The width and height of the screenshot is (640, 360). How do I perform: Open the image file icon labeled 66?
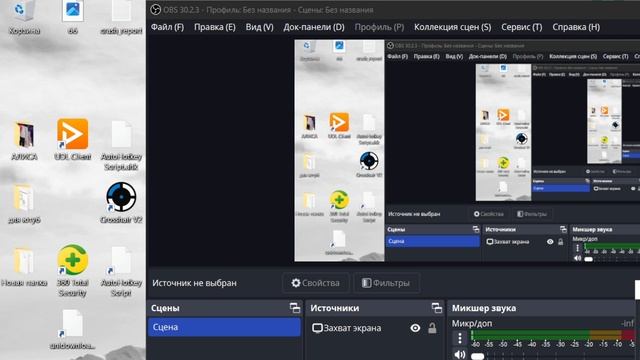tap(73, 16)
